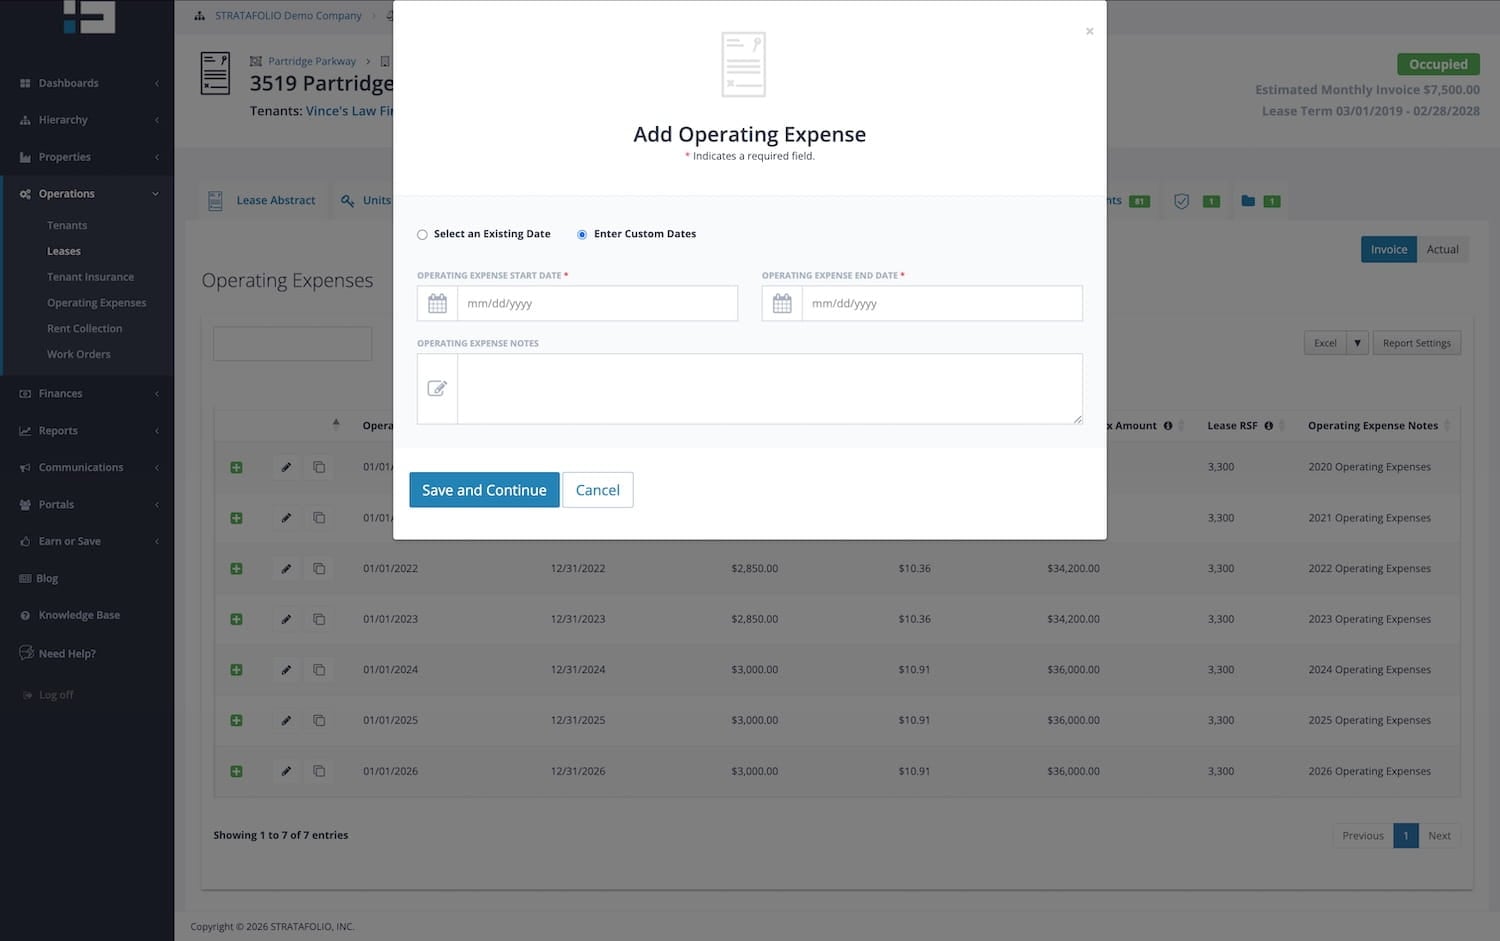Open the shield checkmark tab icon
This screenshot has width=1500, height=941.
pos(1181,201)
